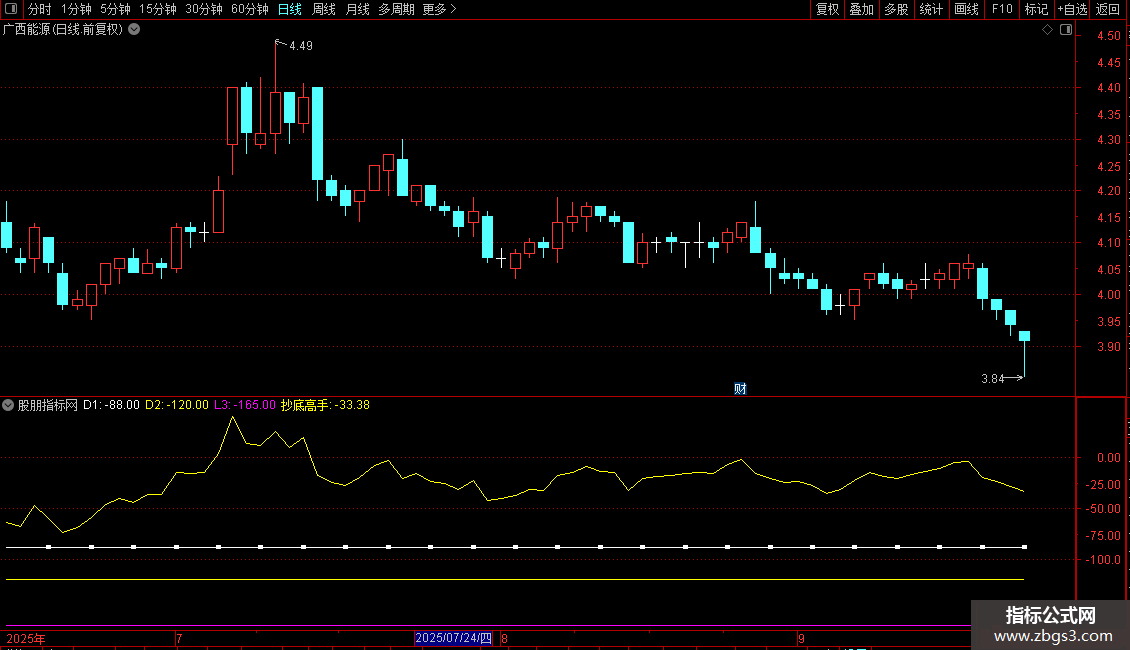Click the 4.20 price axis label
This screenshot has width=1130, height=650.
tap(1108, 191)
